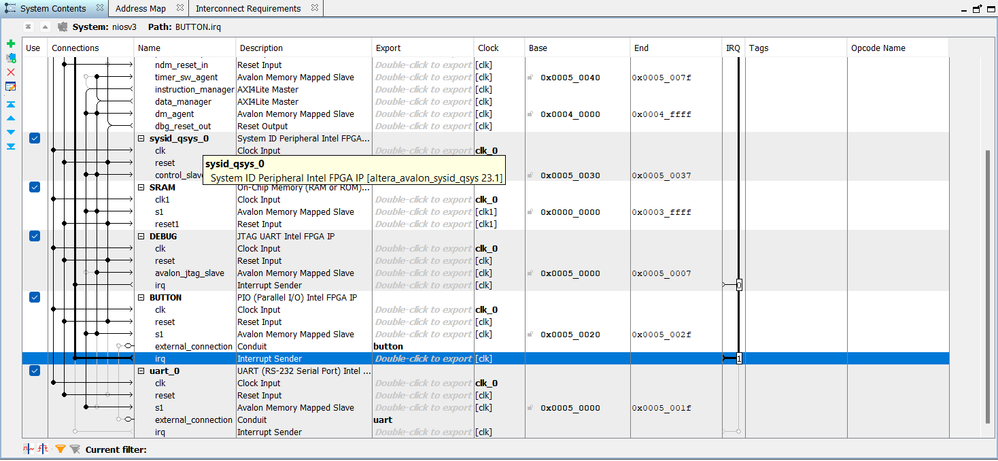Select the dbg_reset_out row name

183,127
